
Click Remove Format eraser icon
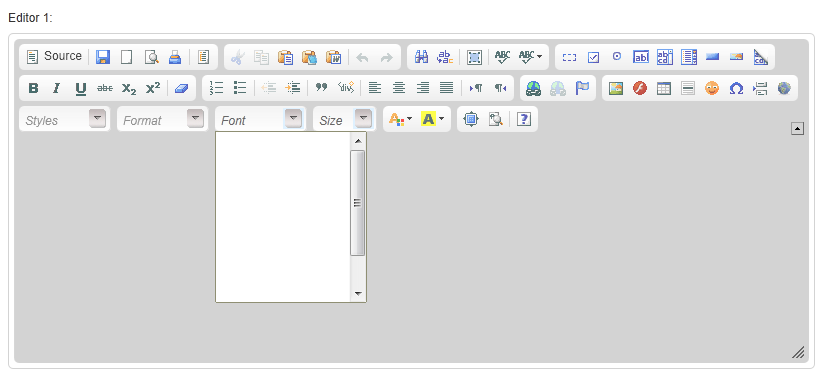point(181,88)
